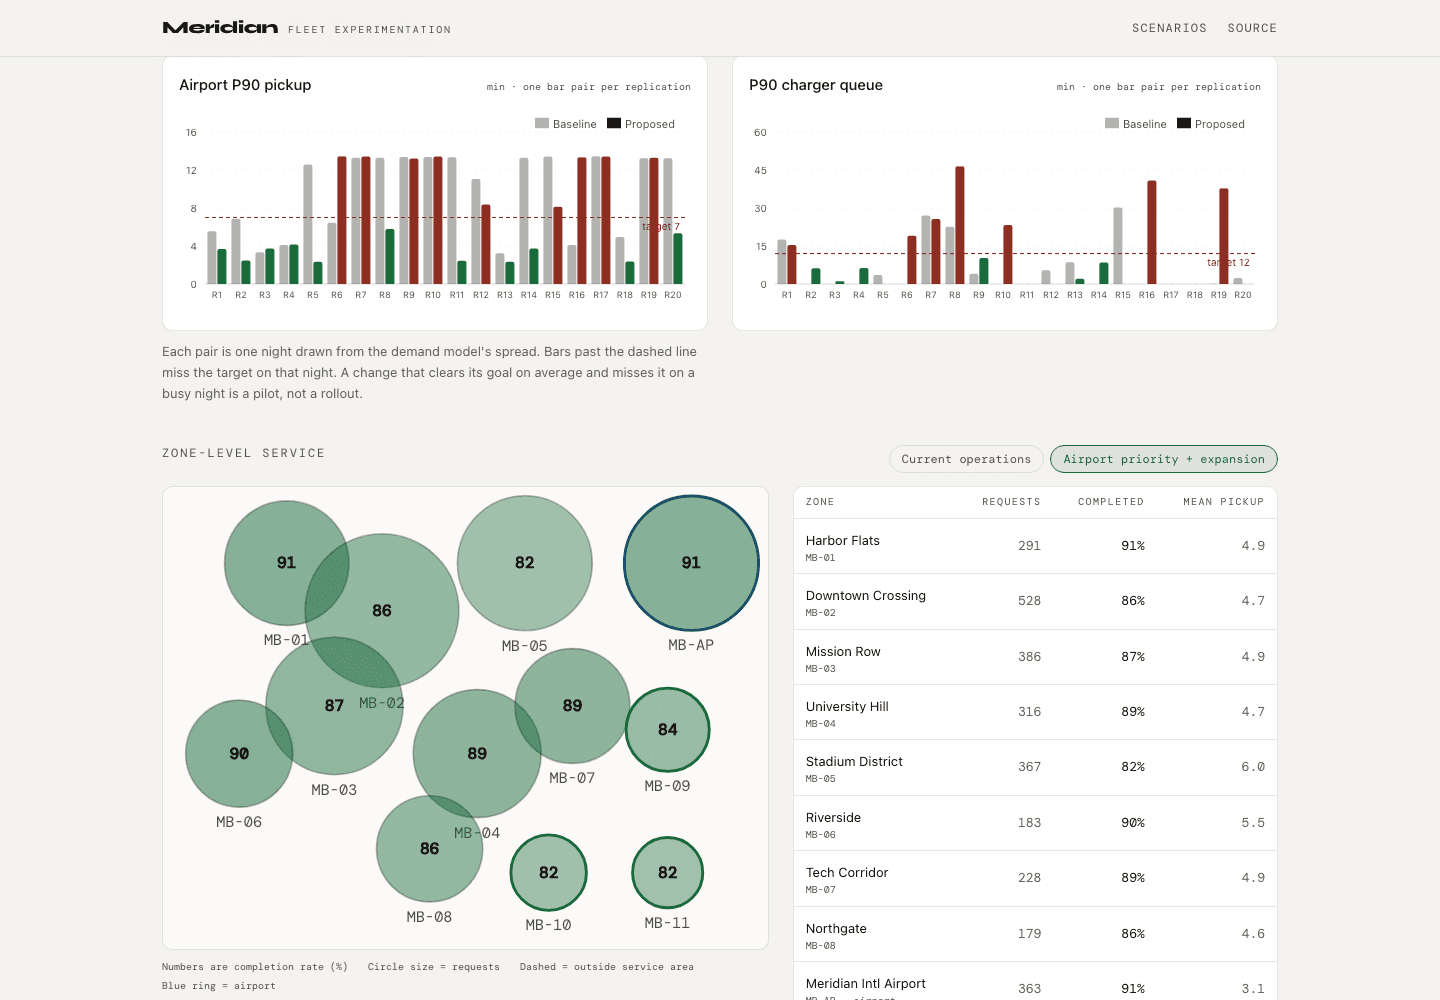The width and height of the screenshot is (1440, 1000).
Task: Click the Airport P90 pickup chart title
Action: 245,85
